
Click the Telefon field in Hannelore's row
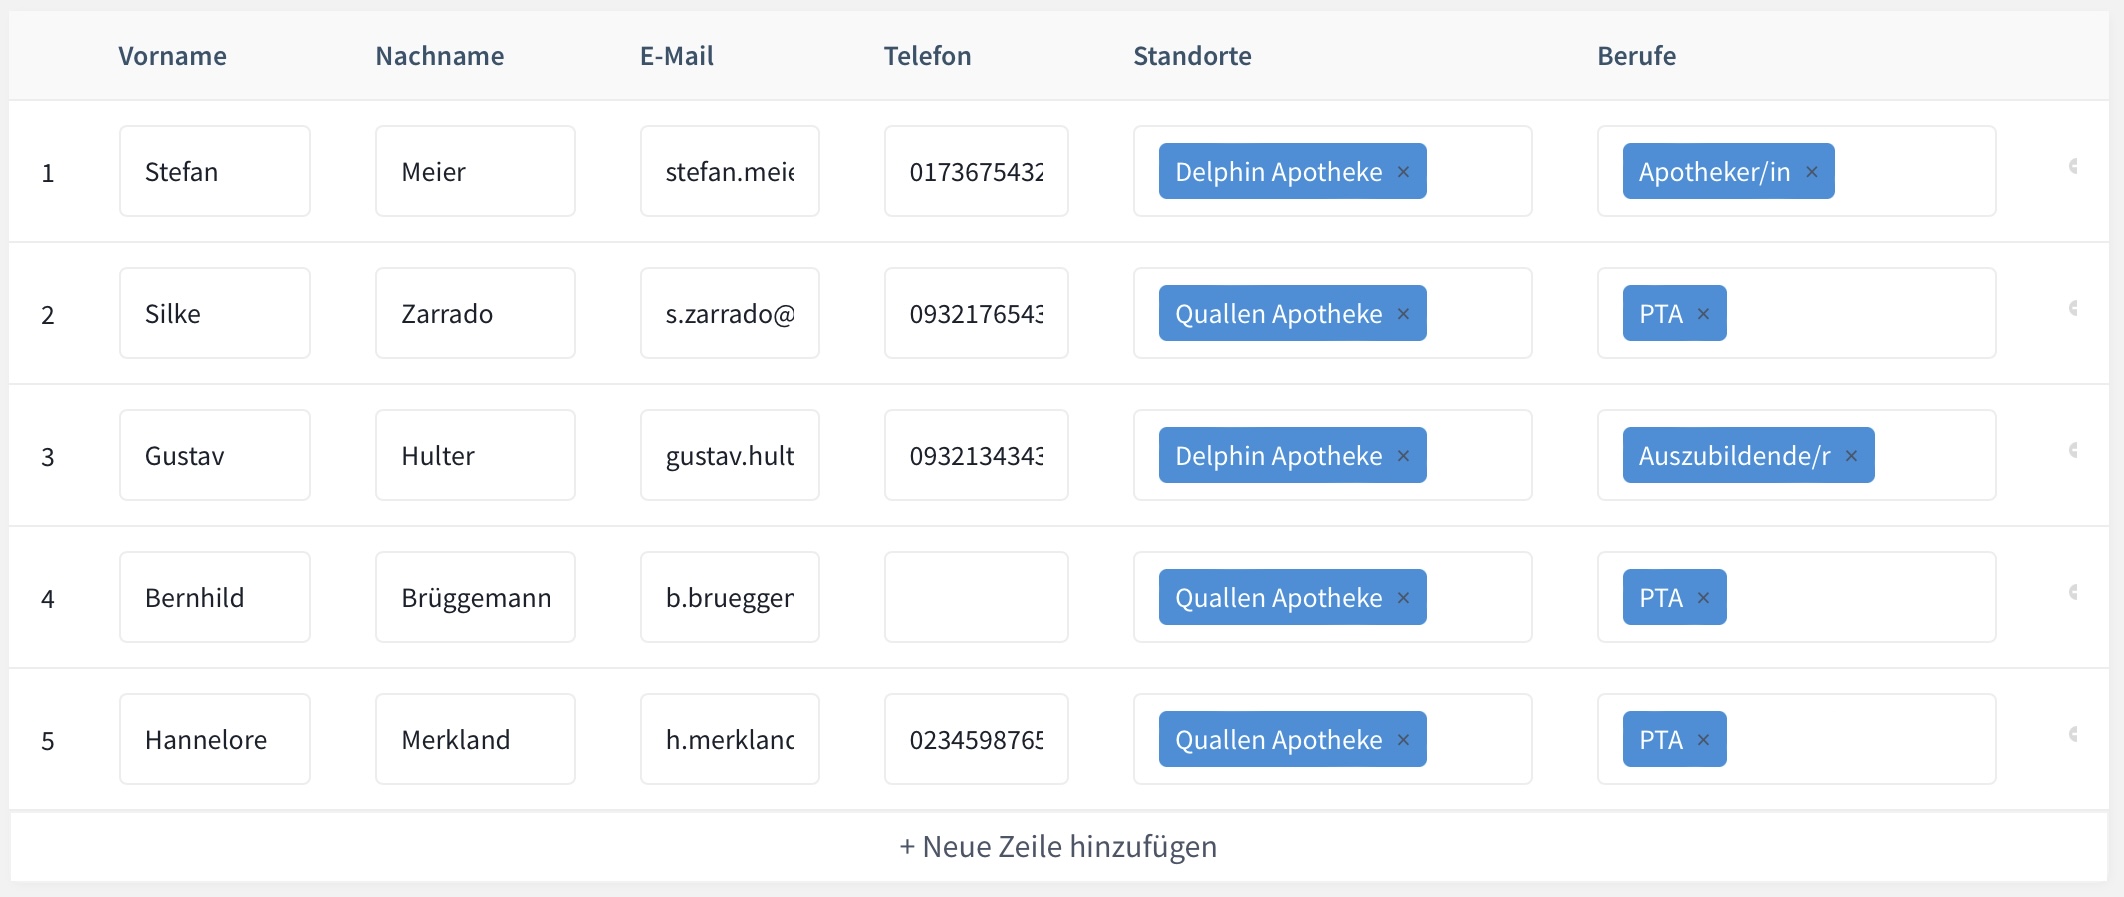click(x=975, y=740)
